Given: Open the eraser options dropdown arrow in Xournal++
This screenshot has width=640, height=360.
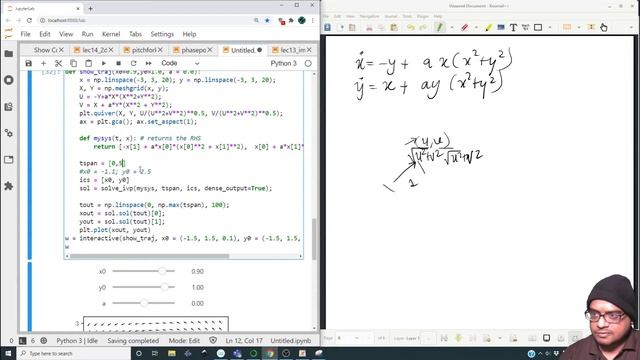Looking at the screenshot, I should 476,27.
